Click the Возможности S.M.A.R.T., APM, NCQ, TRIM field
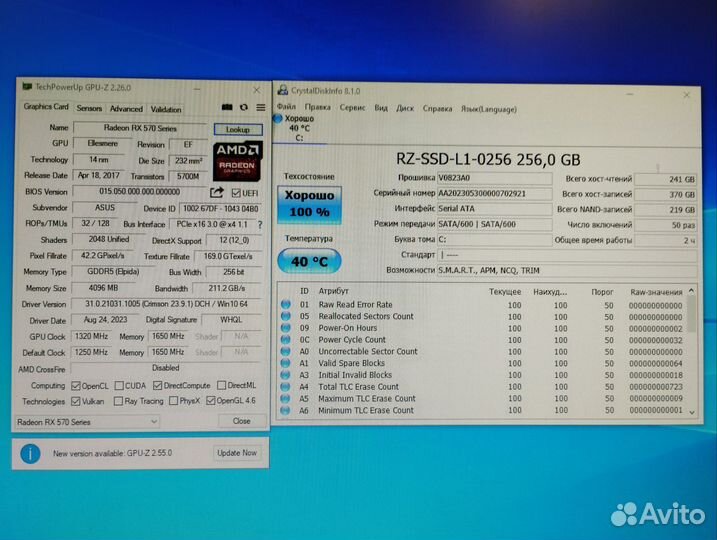 (567, 270)
